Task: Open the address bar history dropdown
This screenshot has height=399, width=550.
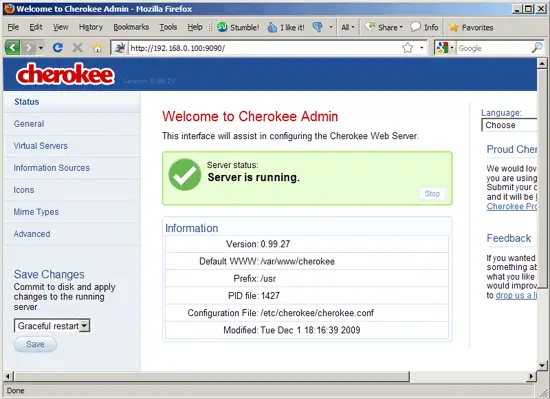Action: coord(422,48)
